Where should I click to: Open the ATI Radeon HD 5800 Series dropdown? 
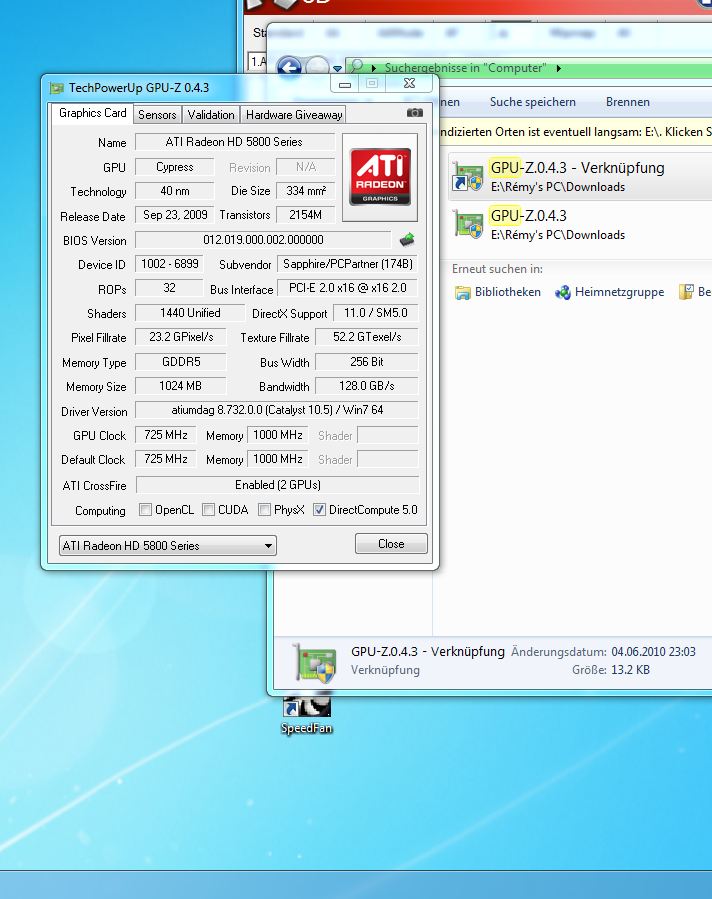tap(167, 545)
